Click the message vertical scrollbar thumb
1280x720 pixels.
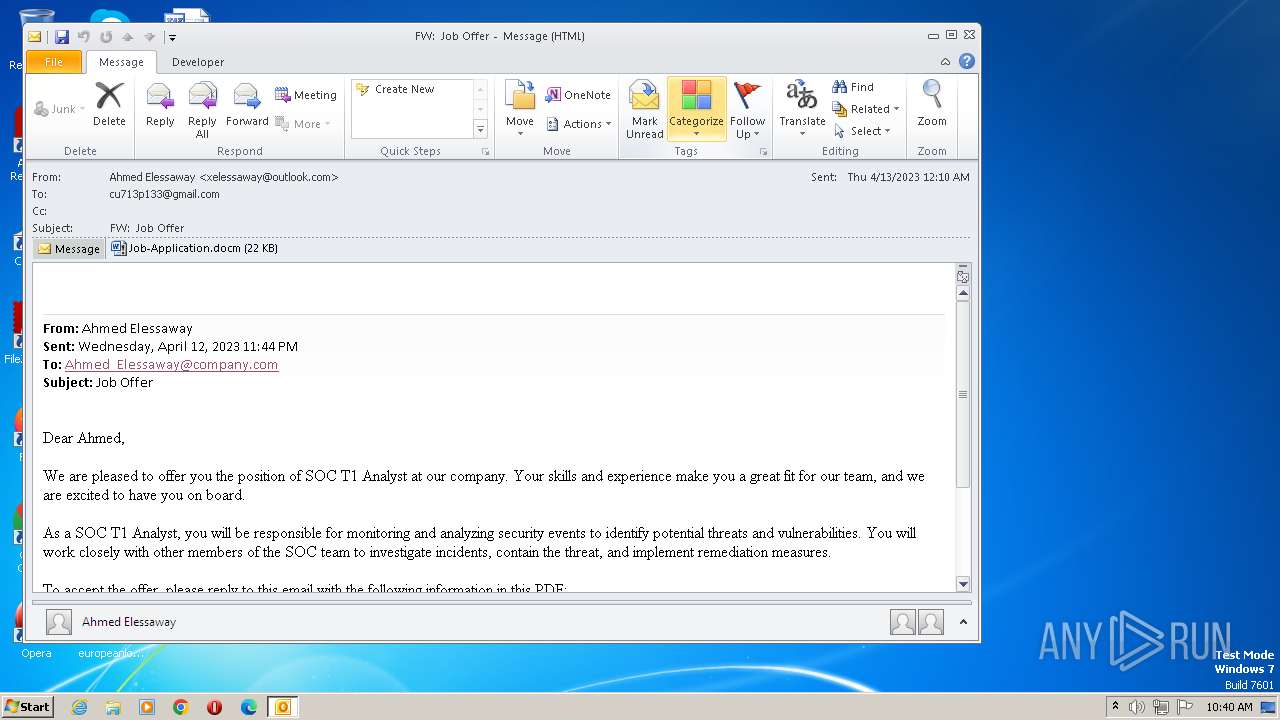tap(963, 394)
